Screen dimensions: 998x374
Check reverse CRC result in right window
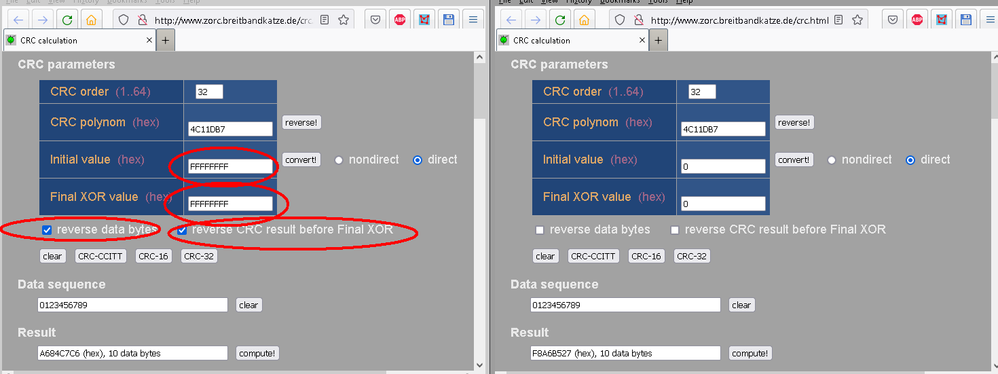675,230
